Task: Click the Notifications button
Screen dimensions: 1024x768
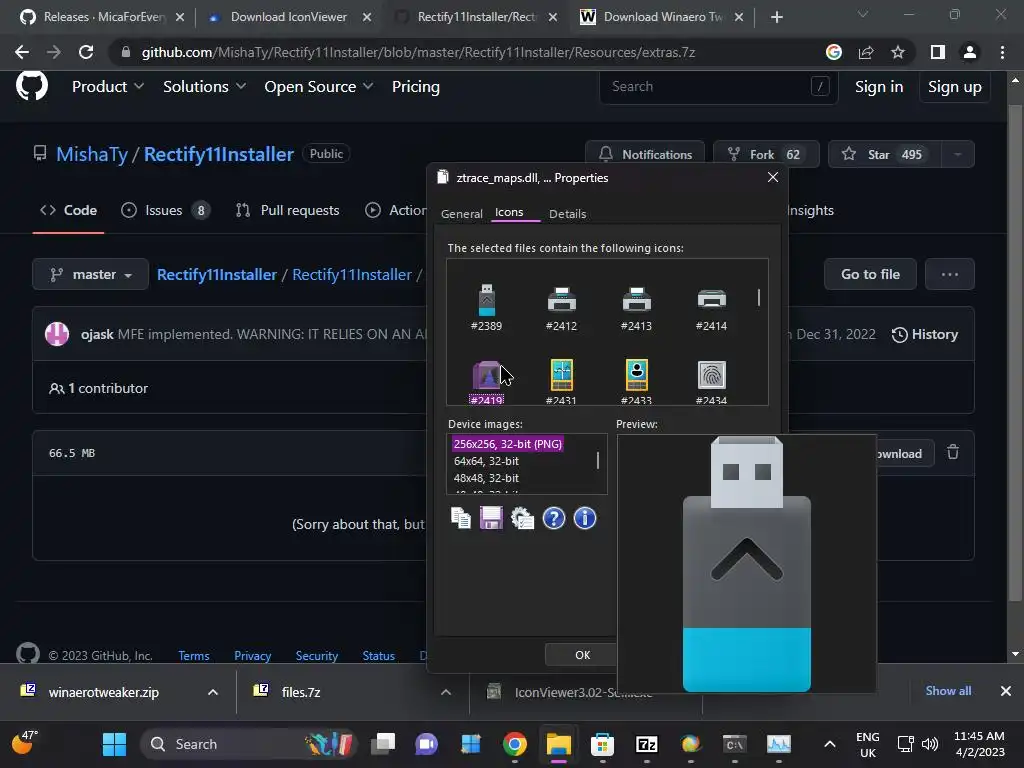Action: coord(645,154)
